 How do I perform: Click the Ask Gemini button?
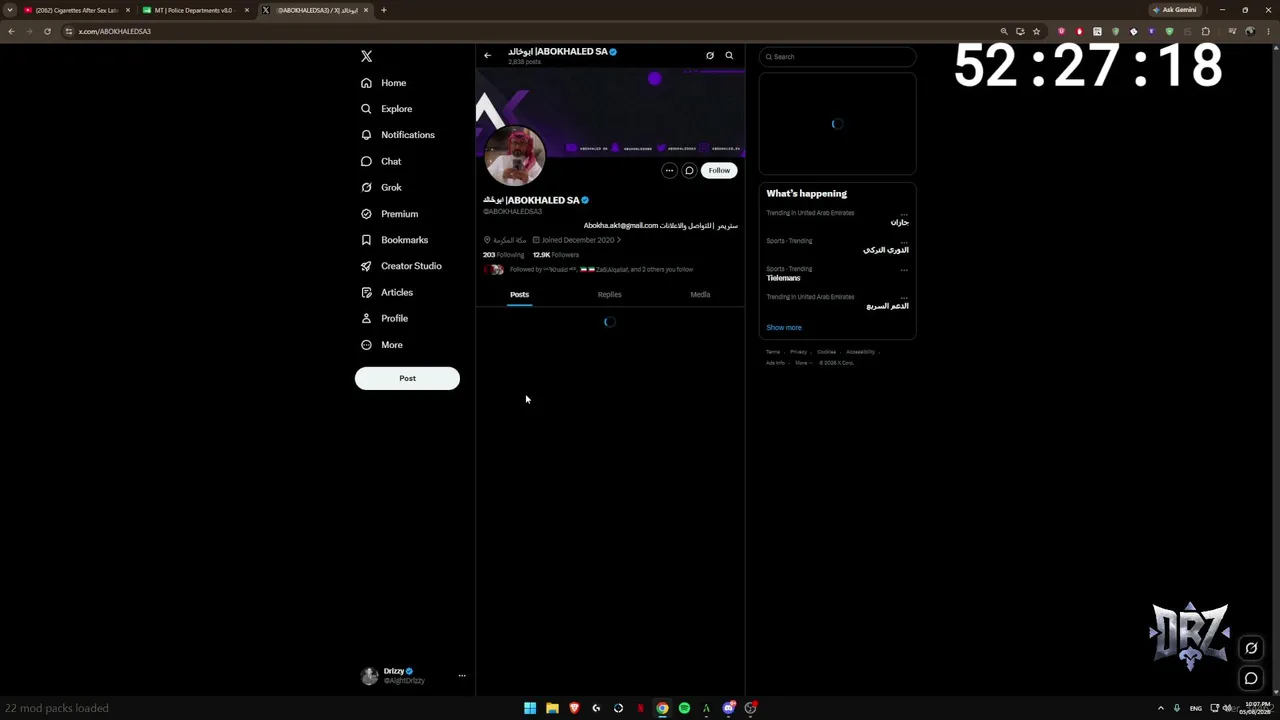(1175, 10)
